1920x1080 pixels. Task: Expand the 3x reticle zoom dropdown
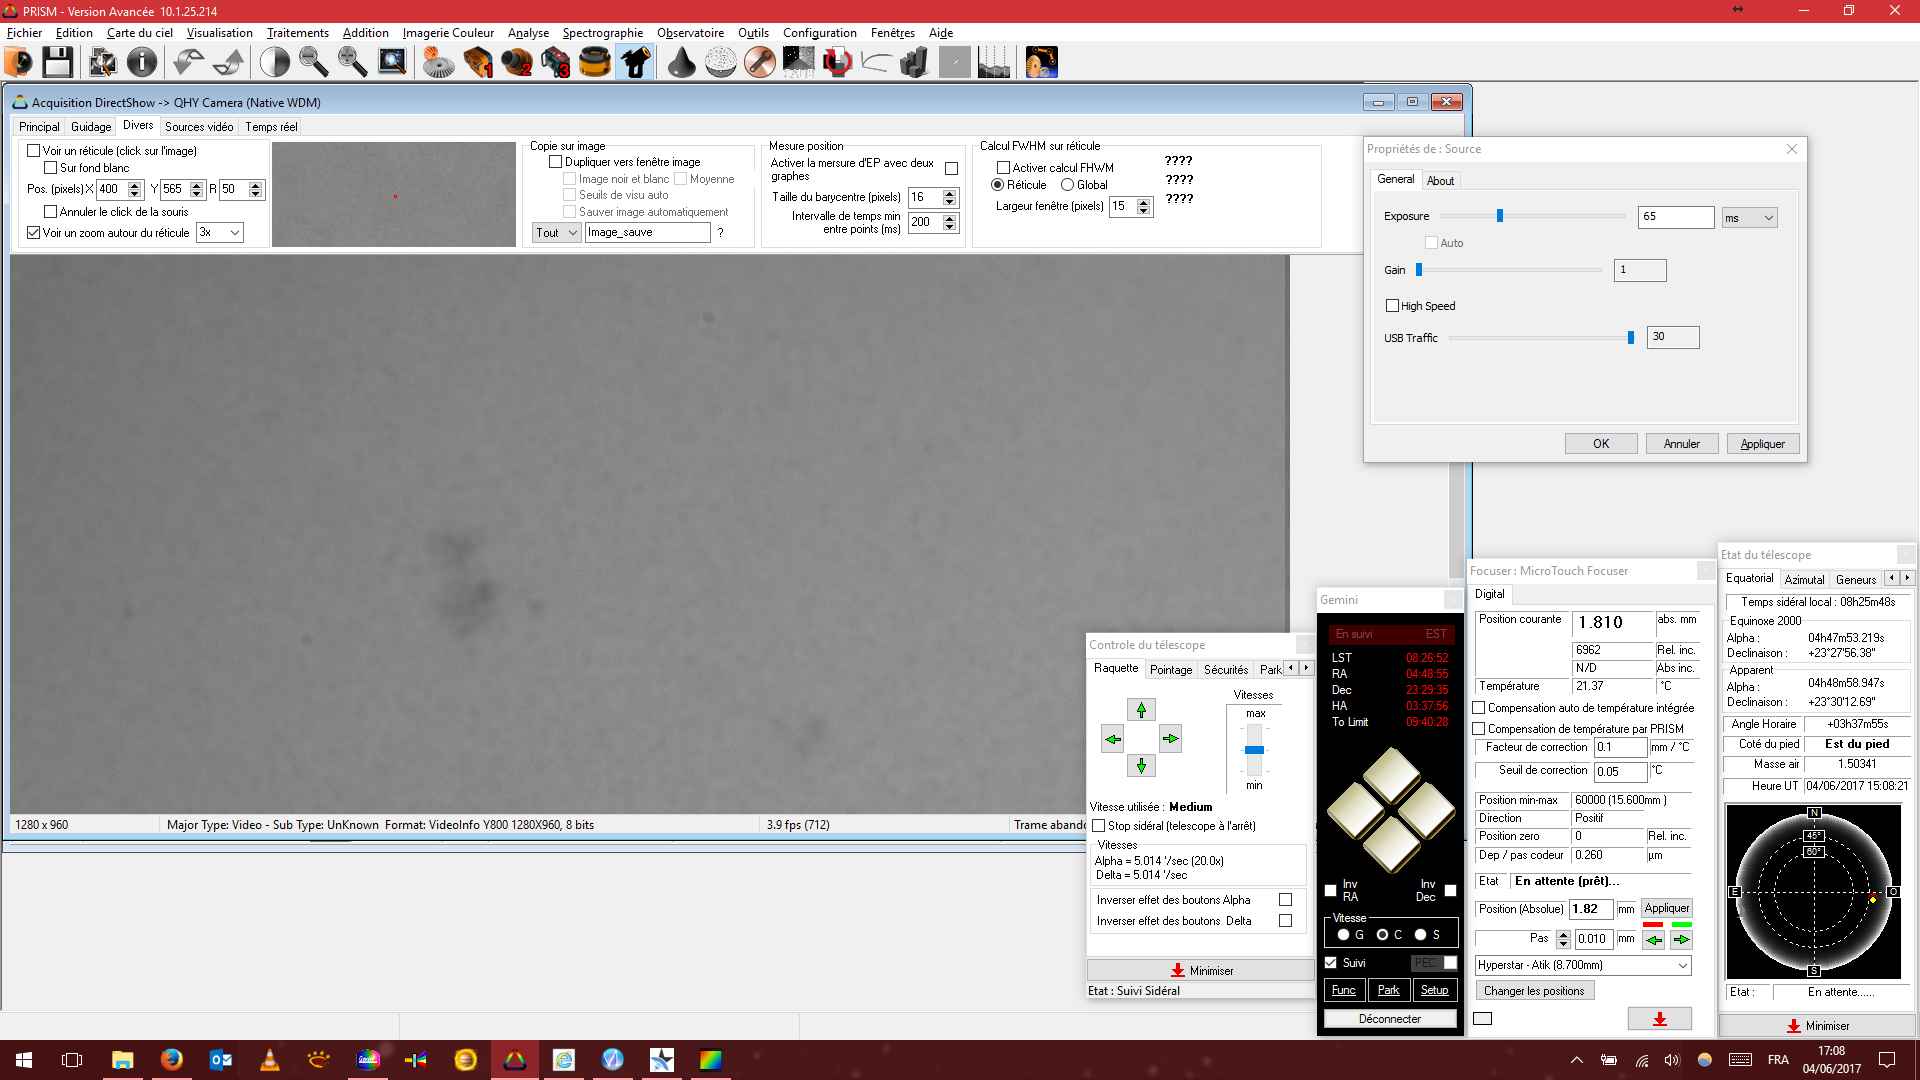click(x=220, y=233)
